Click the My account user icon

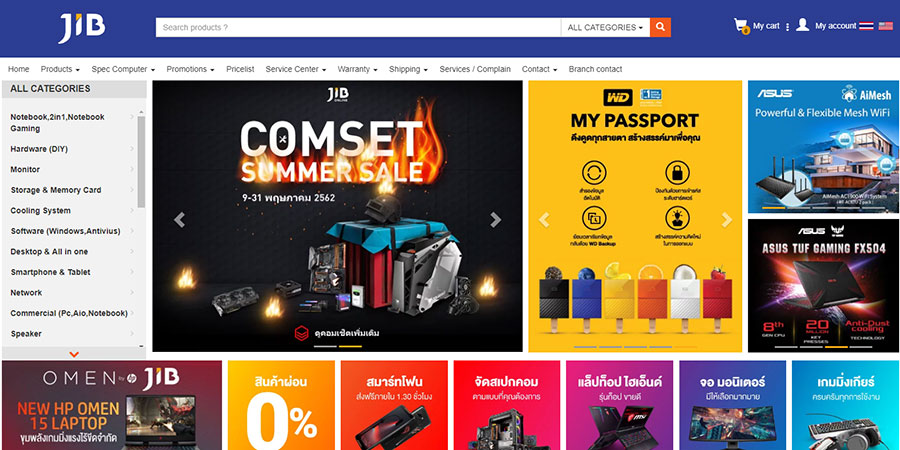point(802,25)
